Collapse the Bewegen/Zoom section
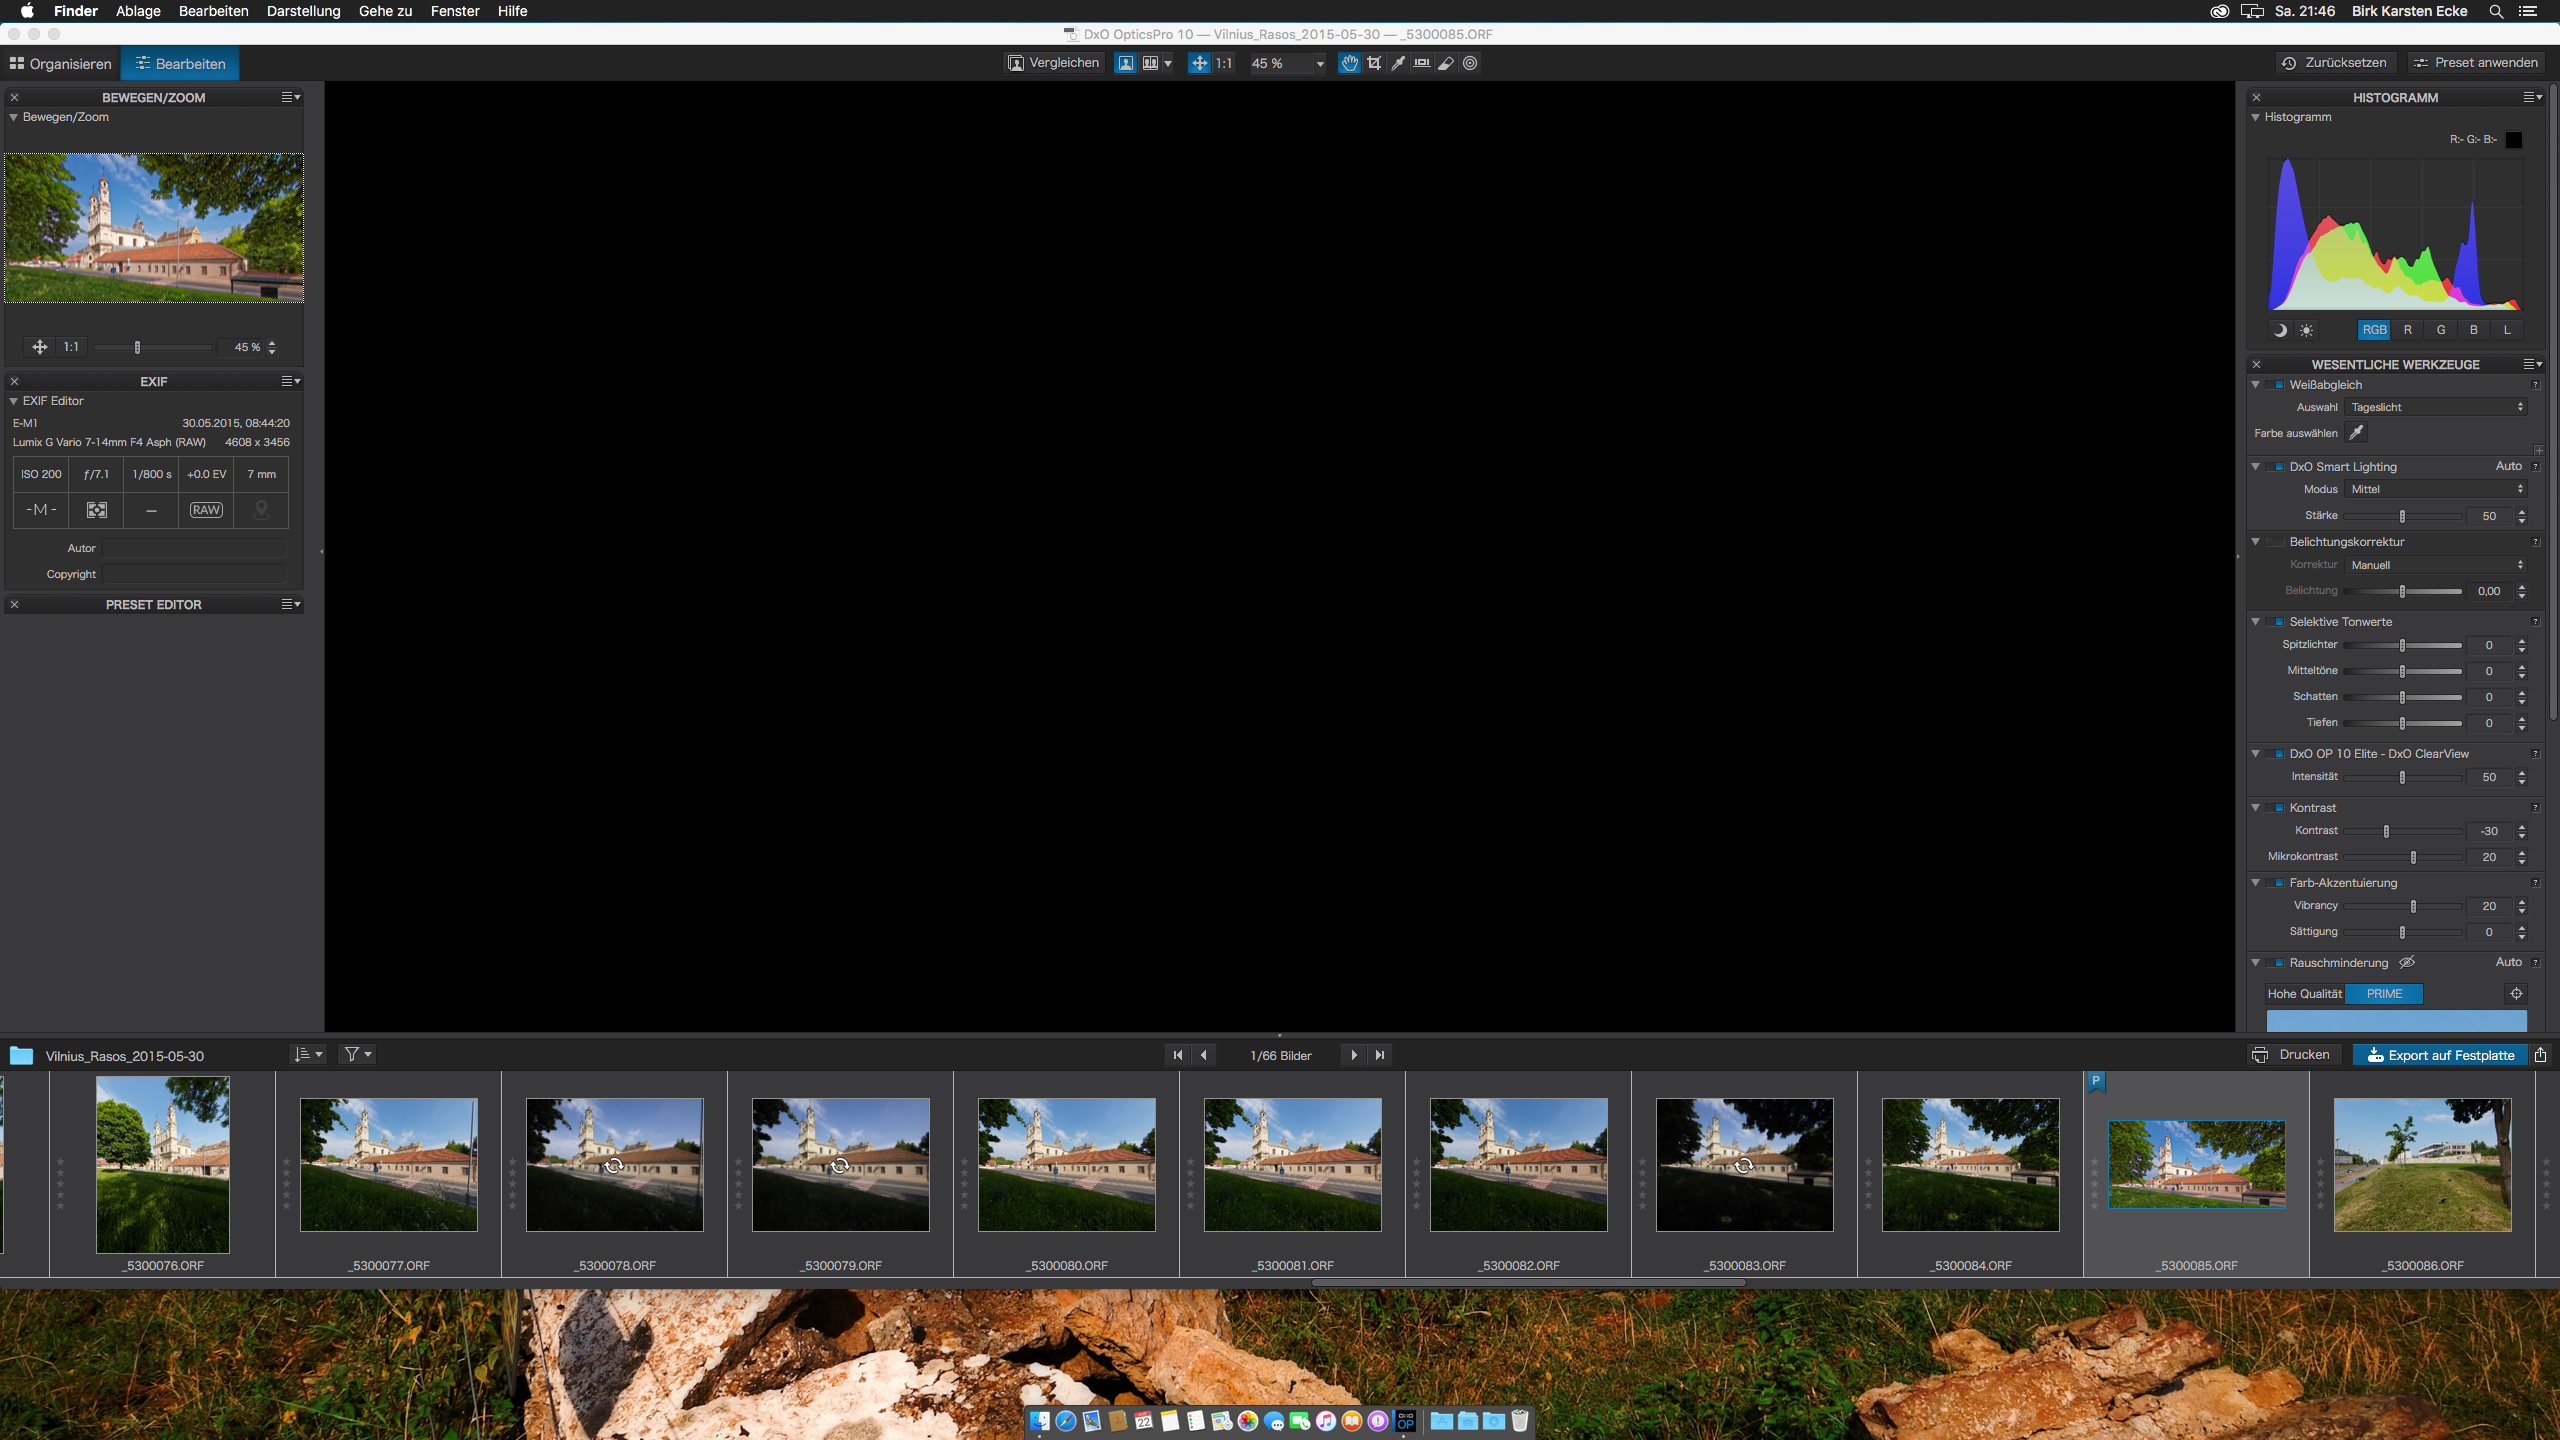 14,117
